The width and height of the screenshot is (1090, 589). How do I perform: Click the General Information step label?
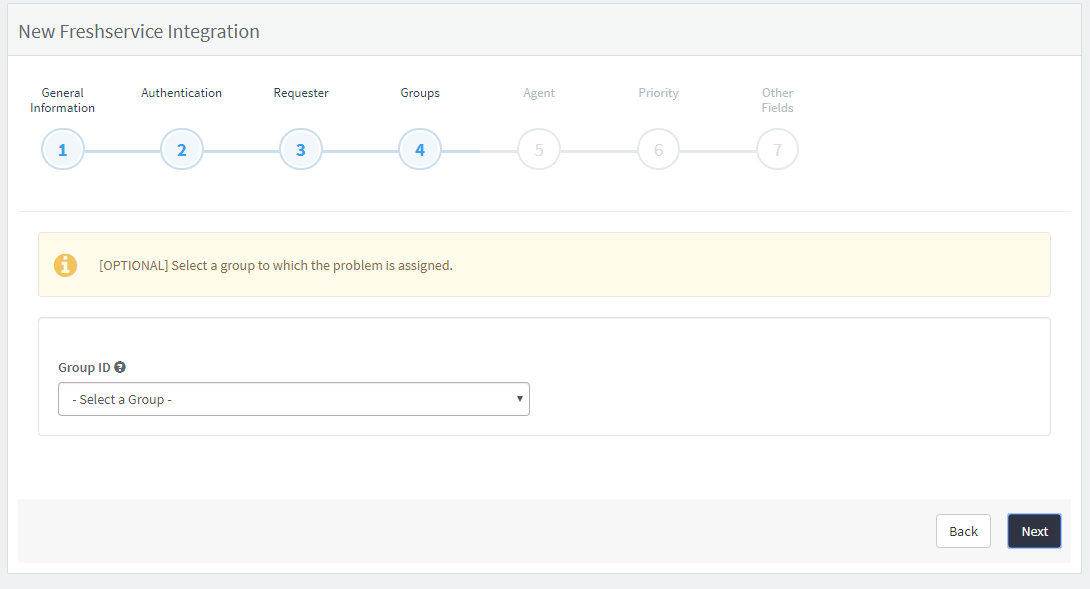63,100
